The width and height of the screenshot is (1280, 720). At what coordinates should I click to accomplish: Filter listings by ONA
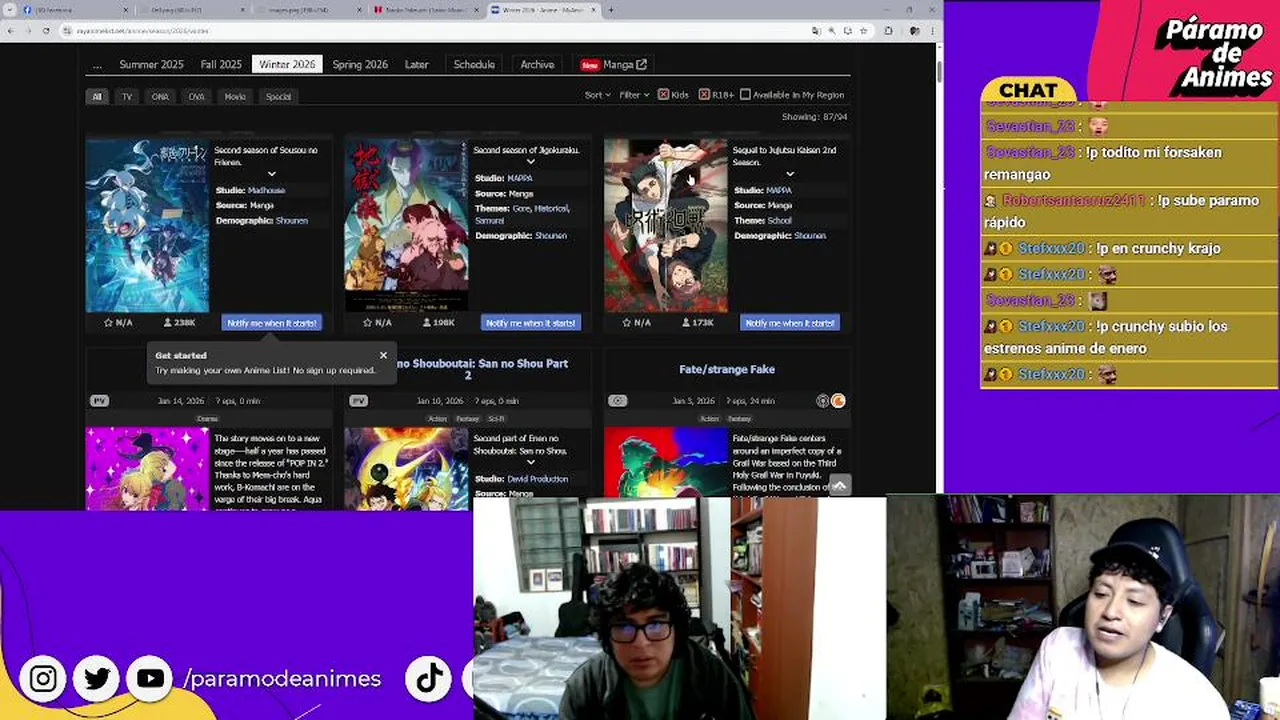click(160, 97)
